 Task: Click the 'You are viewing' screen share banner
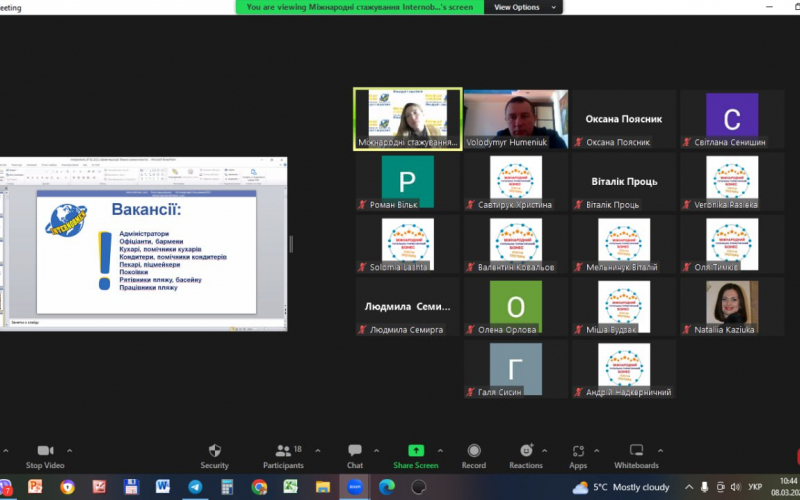coord(360,7)
